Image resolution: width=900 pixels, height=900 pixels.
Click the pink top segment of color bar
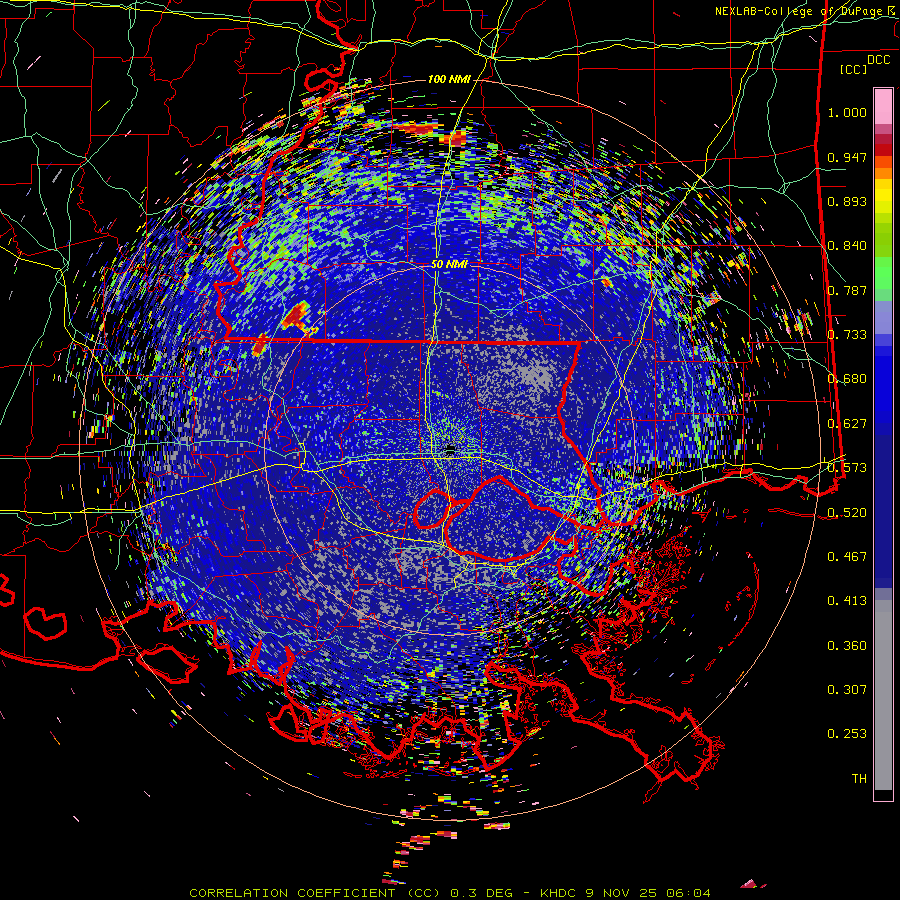[x=883, y=106]
